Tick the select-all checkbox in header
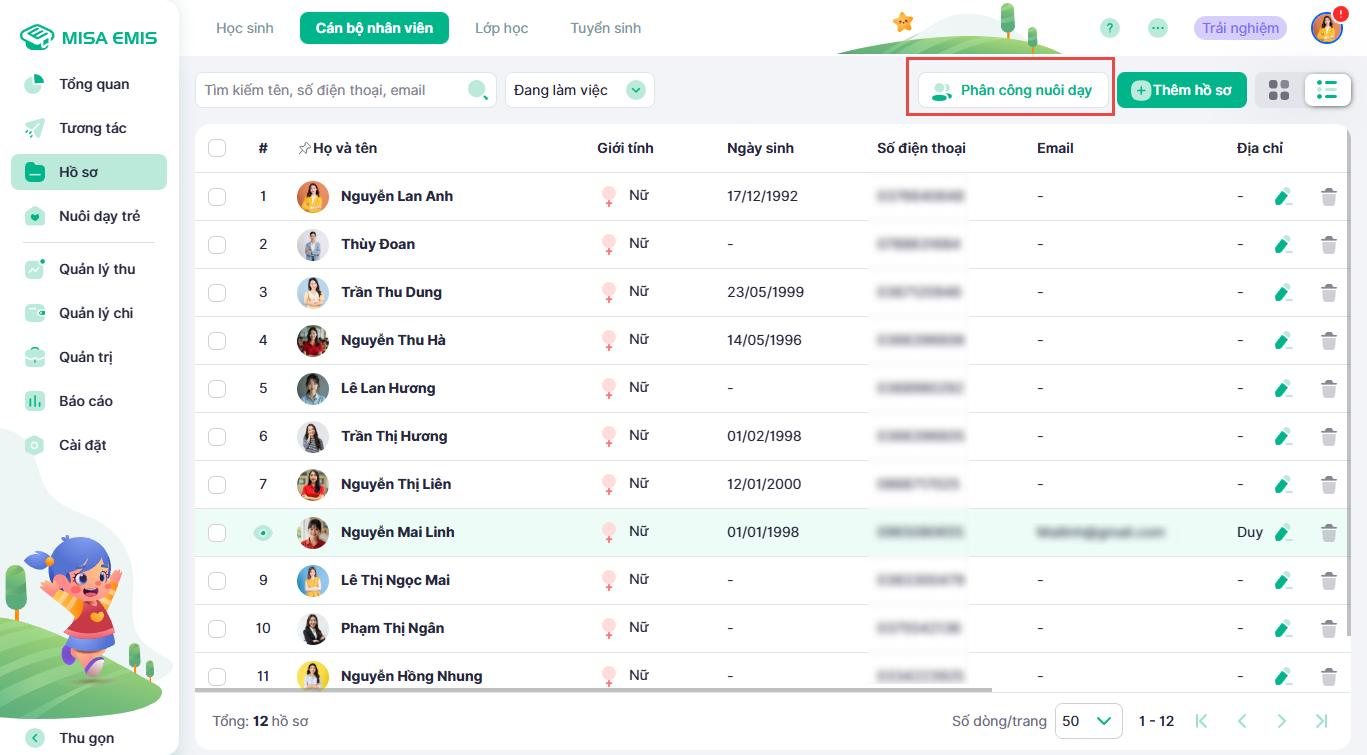This screenshot has width=1367, height=755. click(217, 148)
